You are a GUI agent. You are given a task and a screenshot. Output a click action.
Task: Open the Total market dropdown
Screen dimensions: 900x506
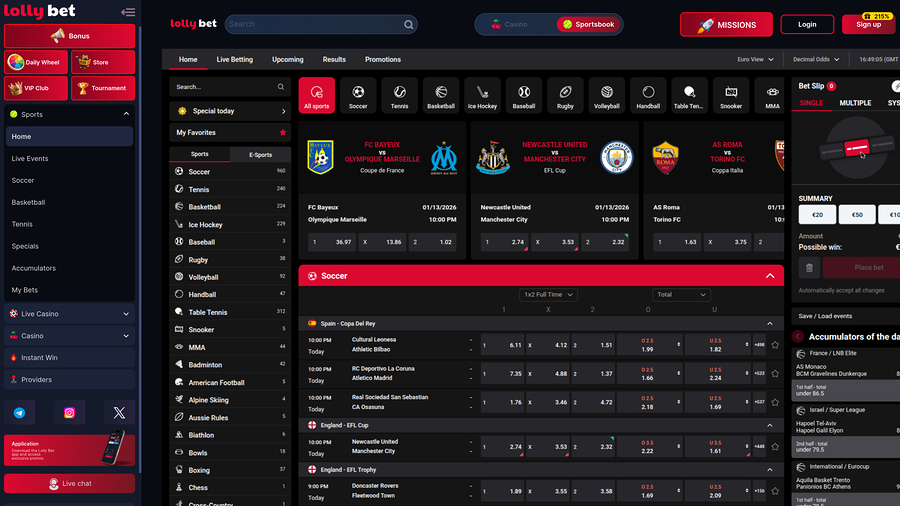(x=681, y=295)
